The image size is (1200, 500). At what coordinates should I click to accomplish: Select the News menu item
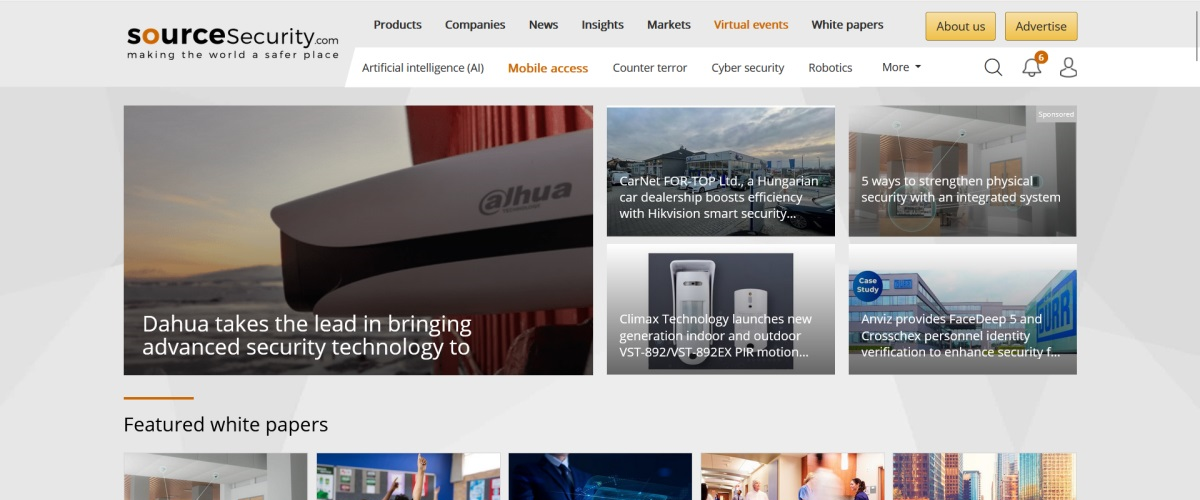tap(543, 25)
